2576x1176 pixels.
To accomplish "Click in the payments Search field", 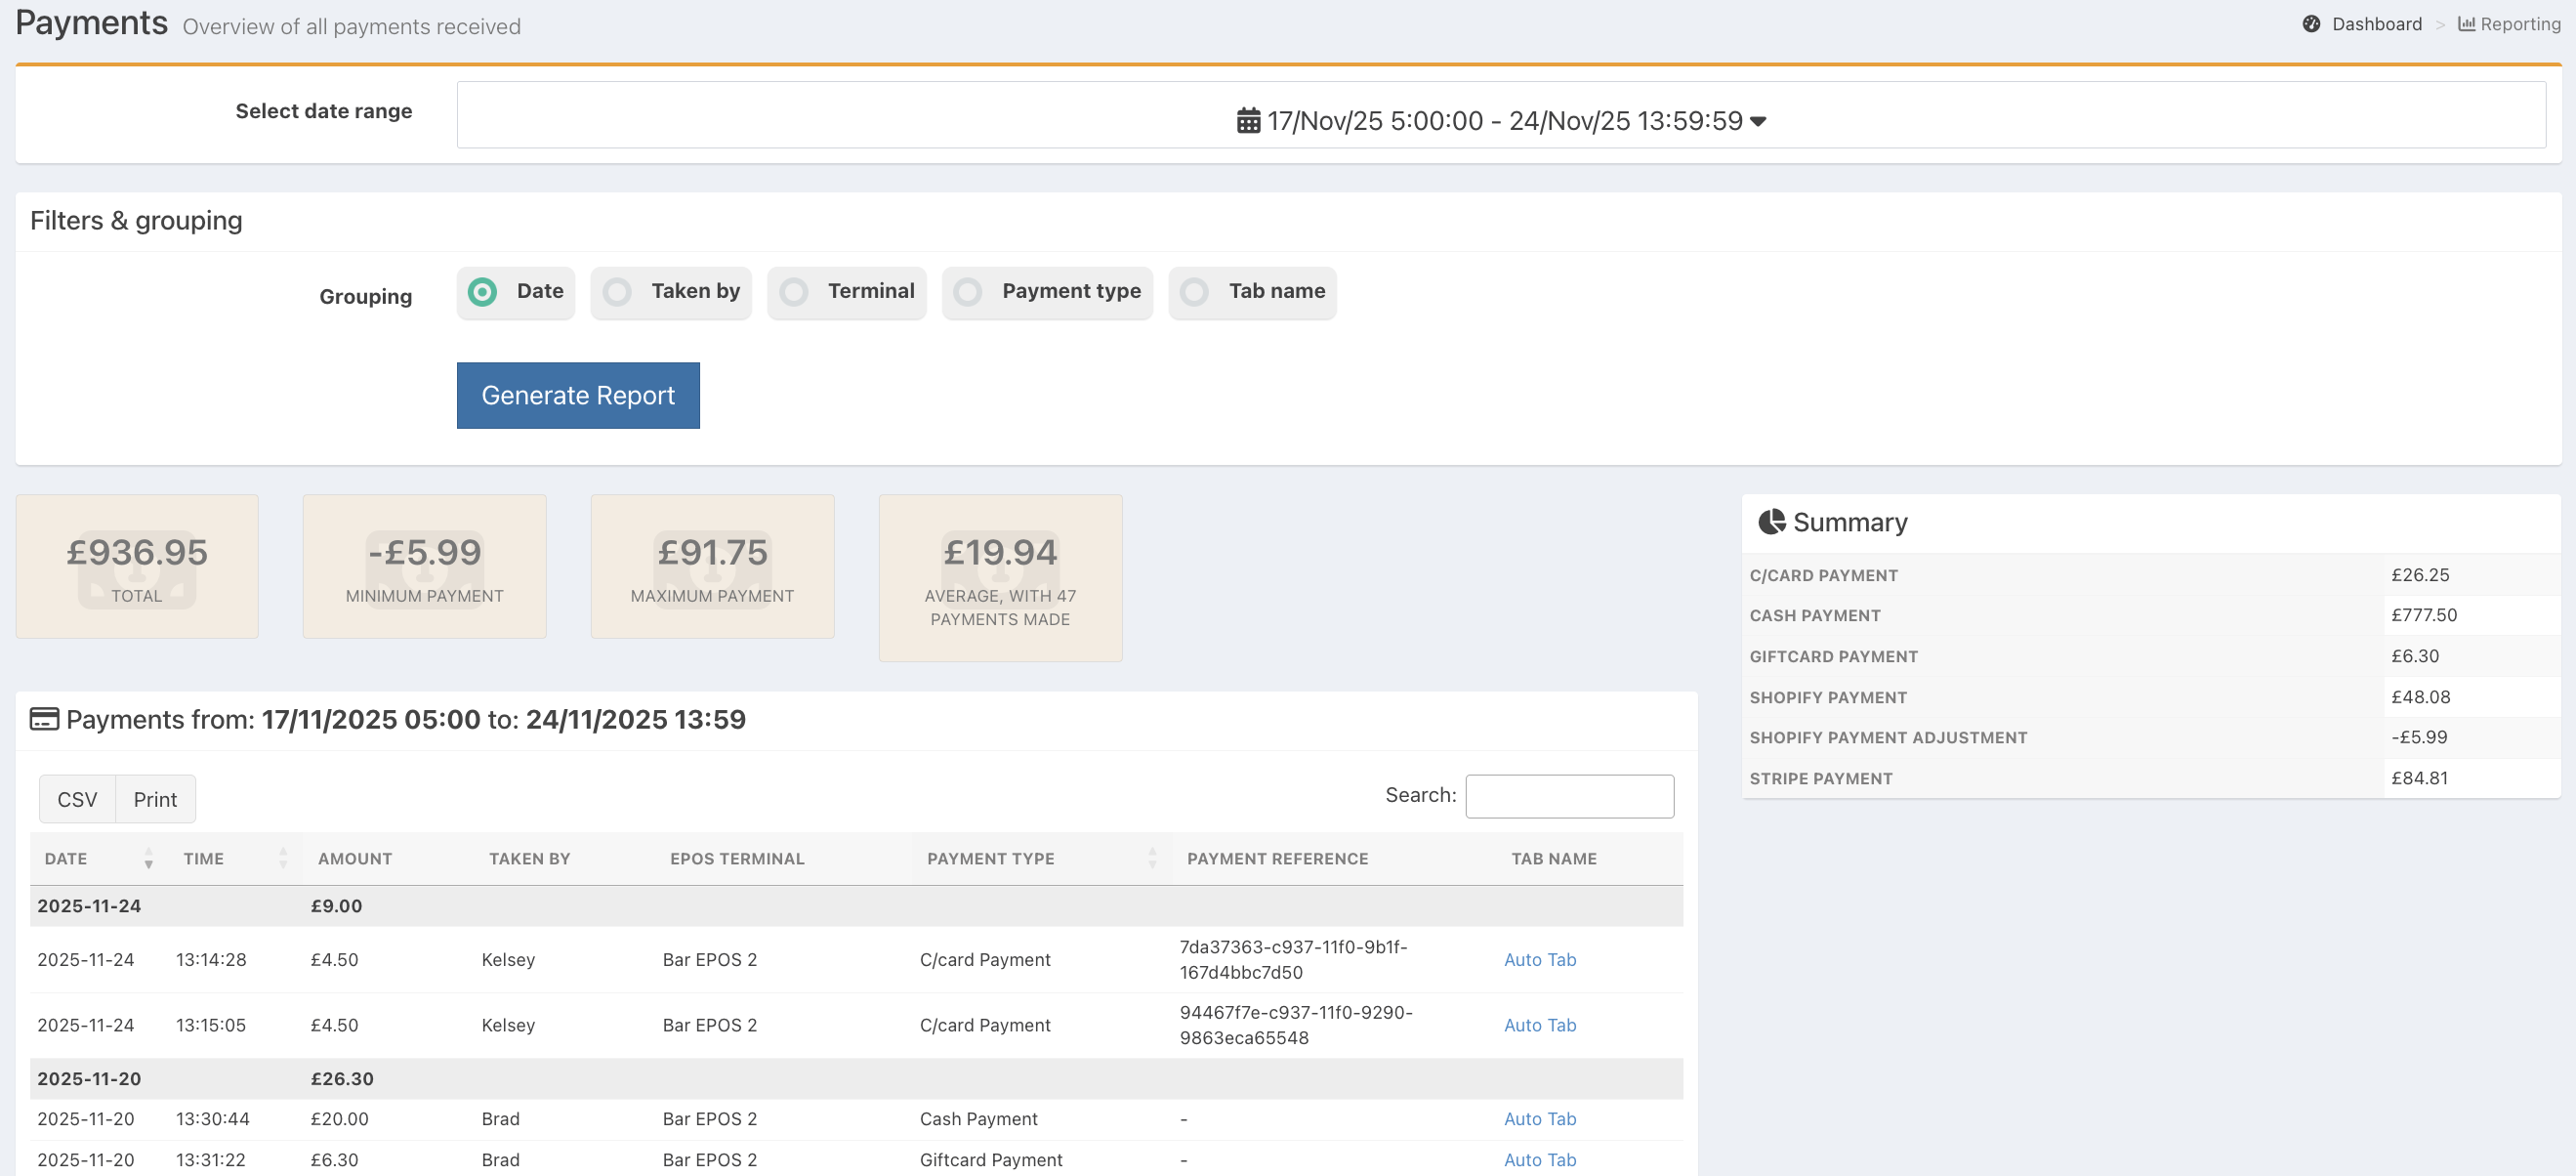I will (1568, 797).
